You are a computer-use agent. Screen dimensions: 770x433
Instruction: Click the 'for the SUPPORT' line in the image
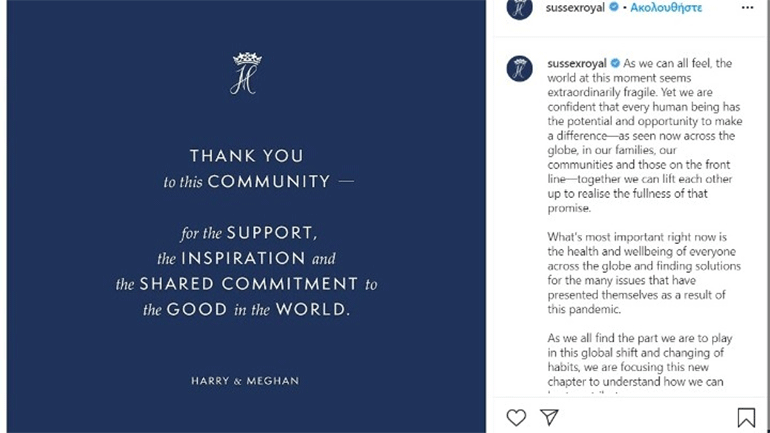click(x=248, y=233)
